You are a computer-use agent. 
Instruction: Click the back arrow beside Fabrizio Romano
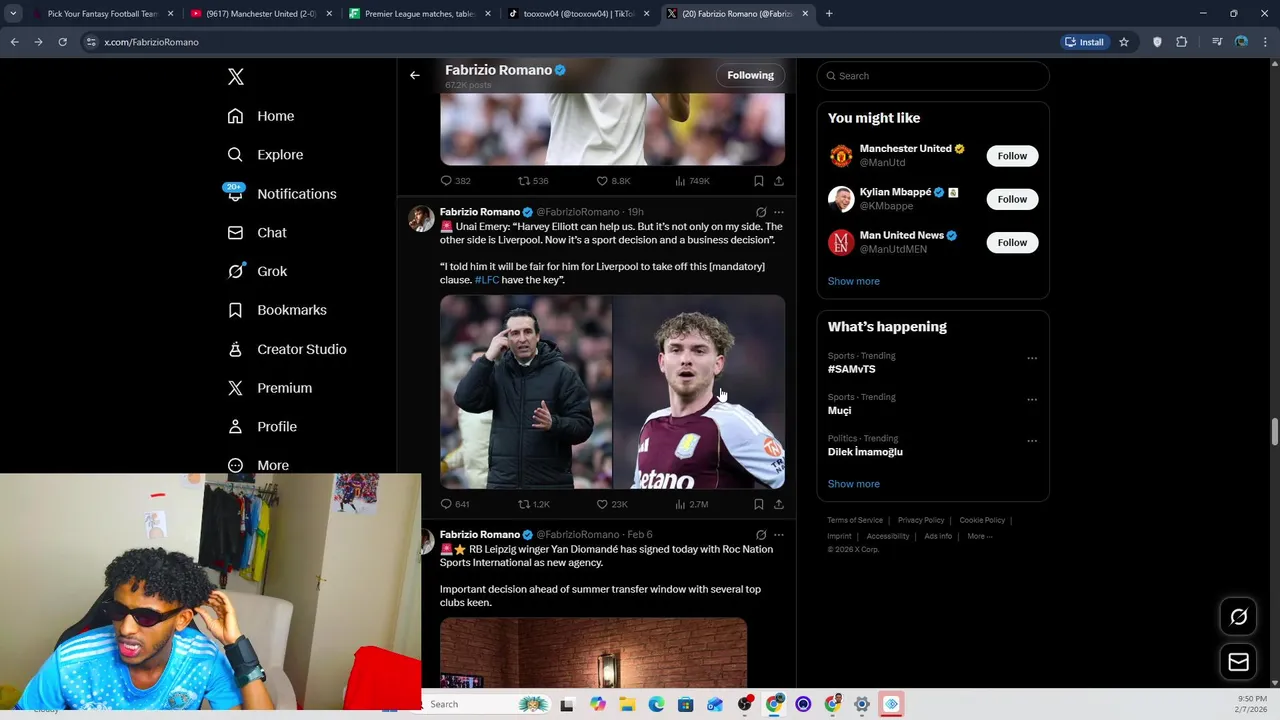[414, 75]
